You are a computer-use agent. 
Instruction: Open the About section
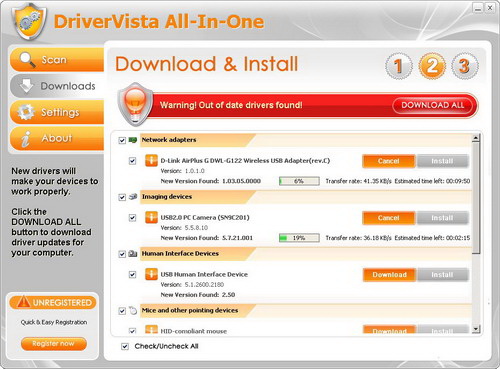click(x=57, y=138)
